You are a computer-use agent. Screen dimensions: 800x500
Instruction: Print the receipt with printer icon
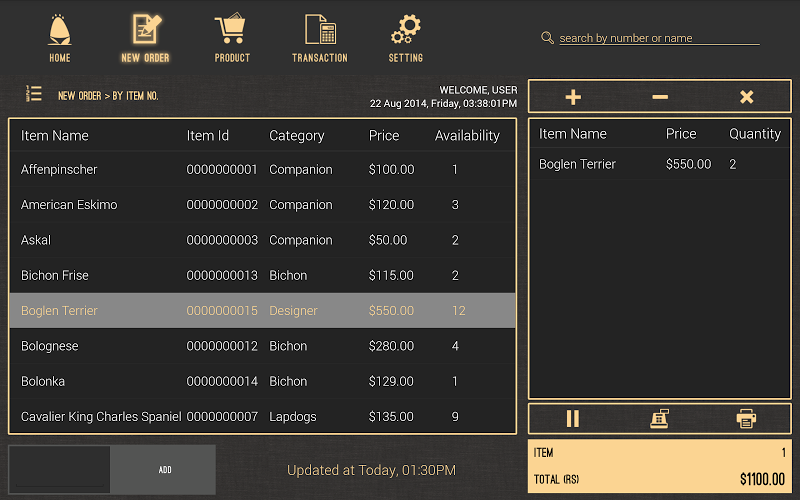(x=746, y=419)
